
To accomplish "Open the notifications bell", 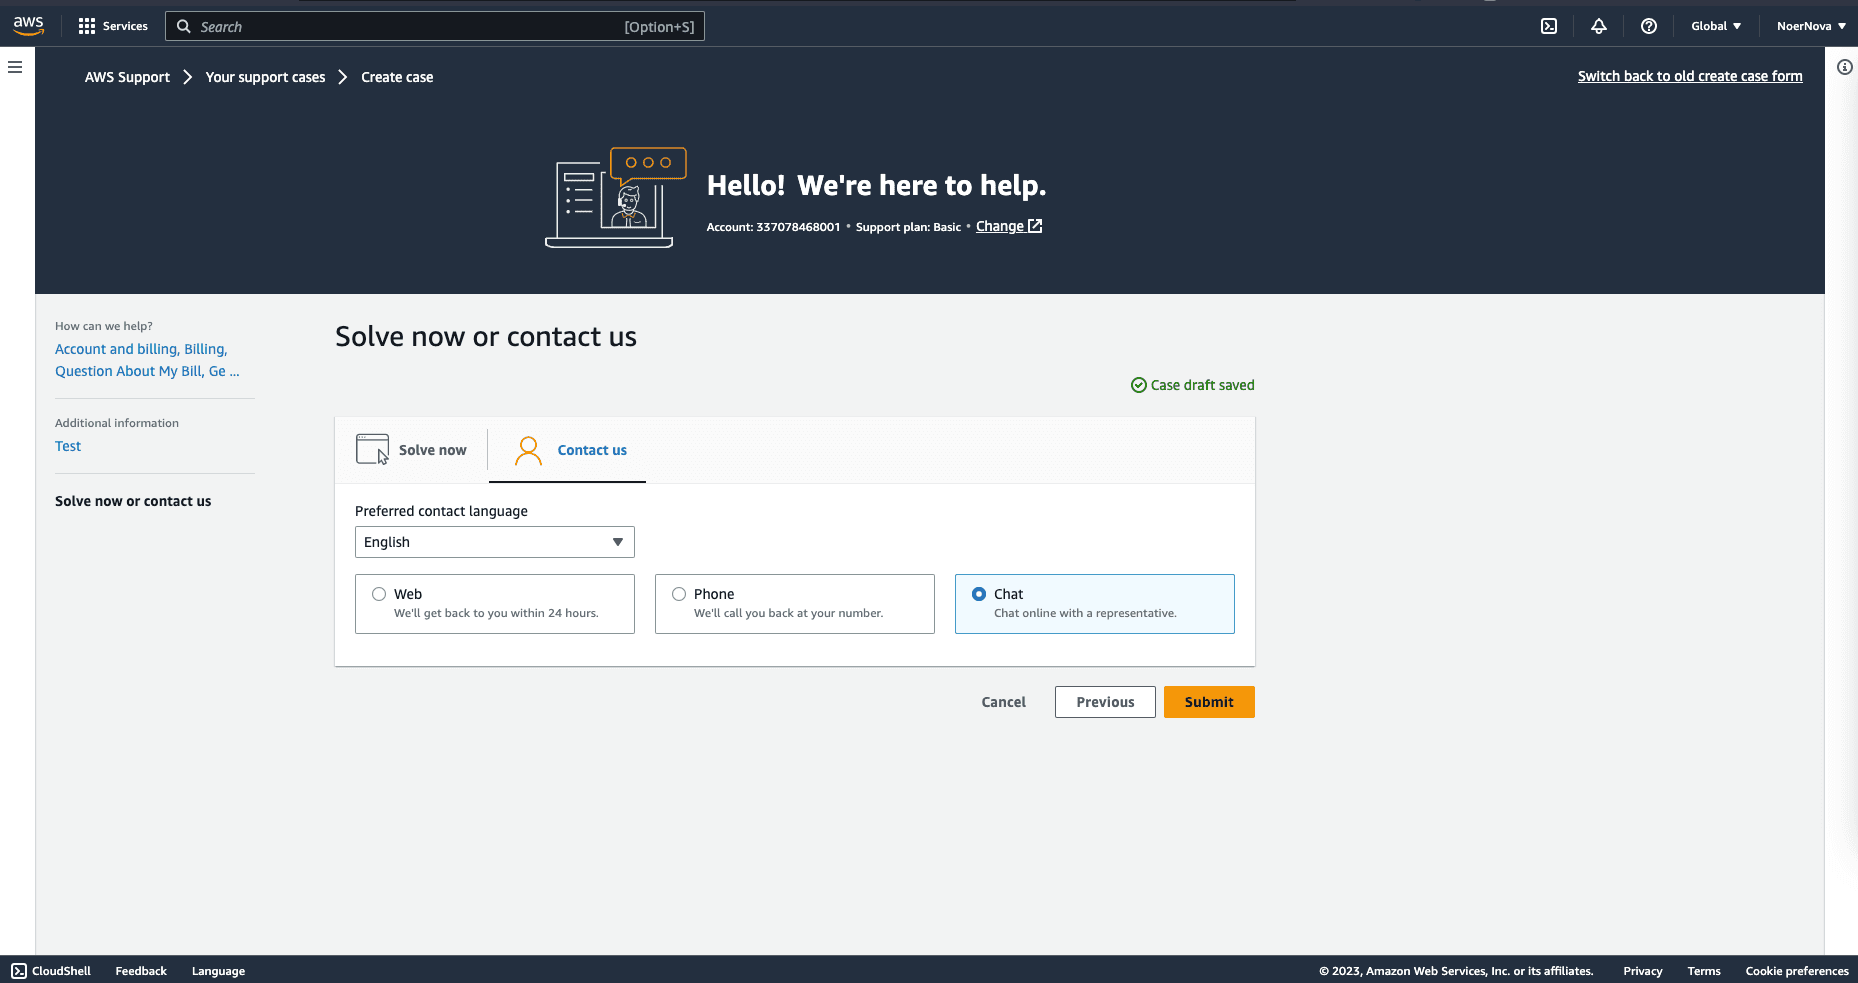I will (1598, 26).
